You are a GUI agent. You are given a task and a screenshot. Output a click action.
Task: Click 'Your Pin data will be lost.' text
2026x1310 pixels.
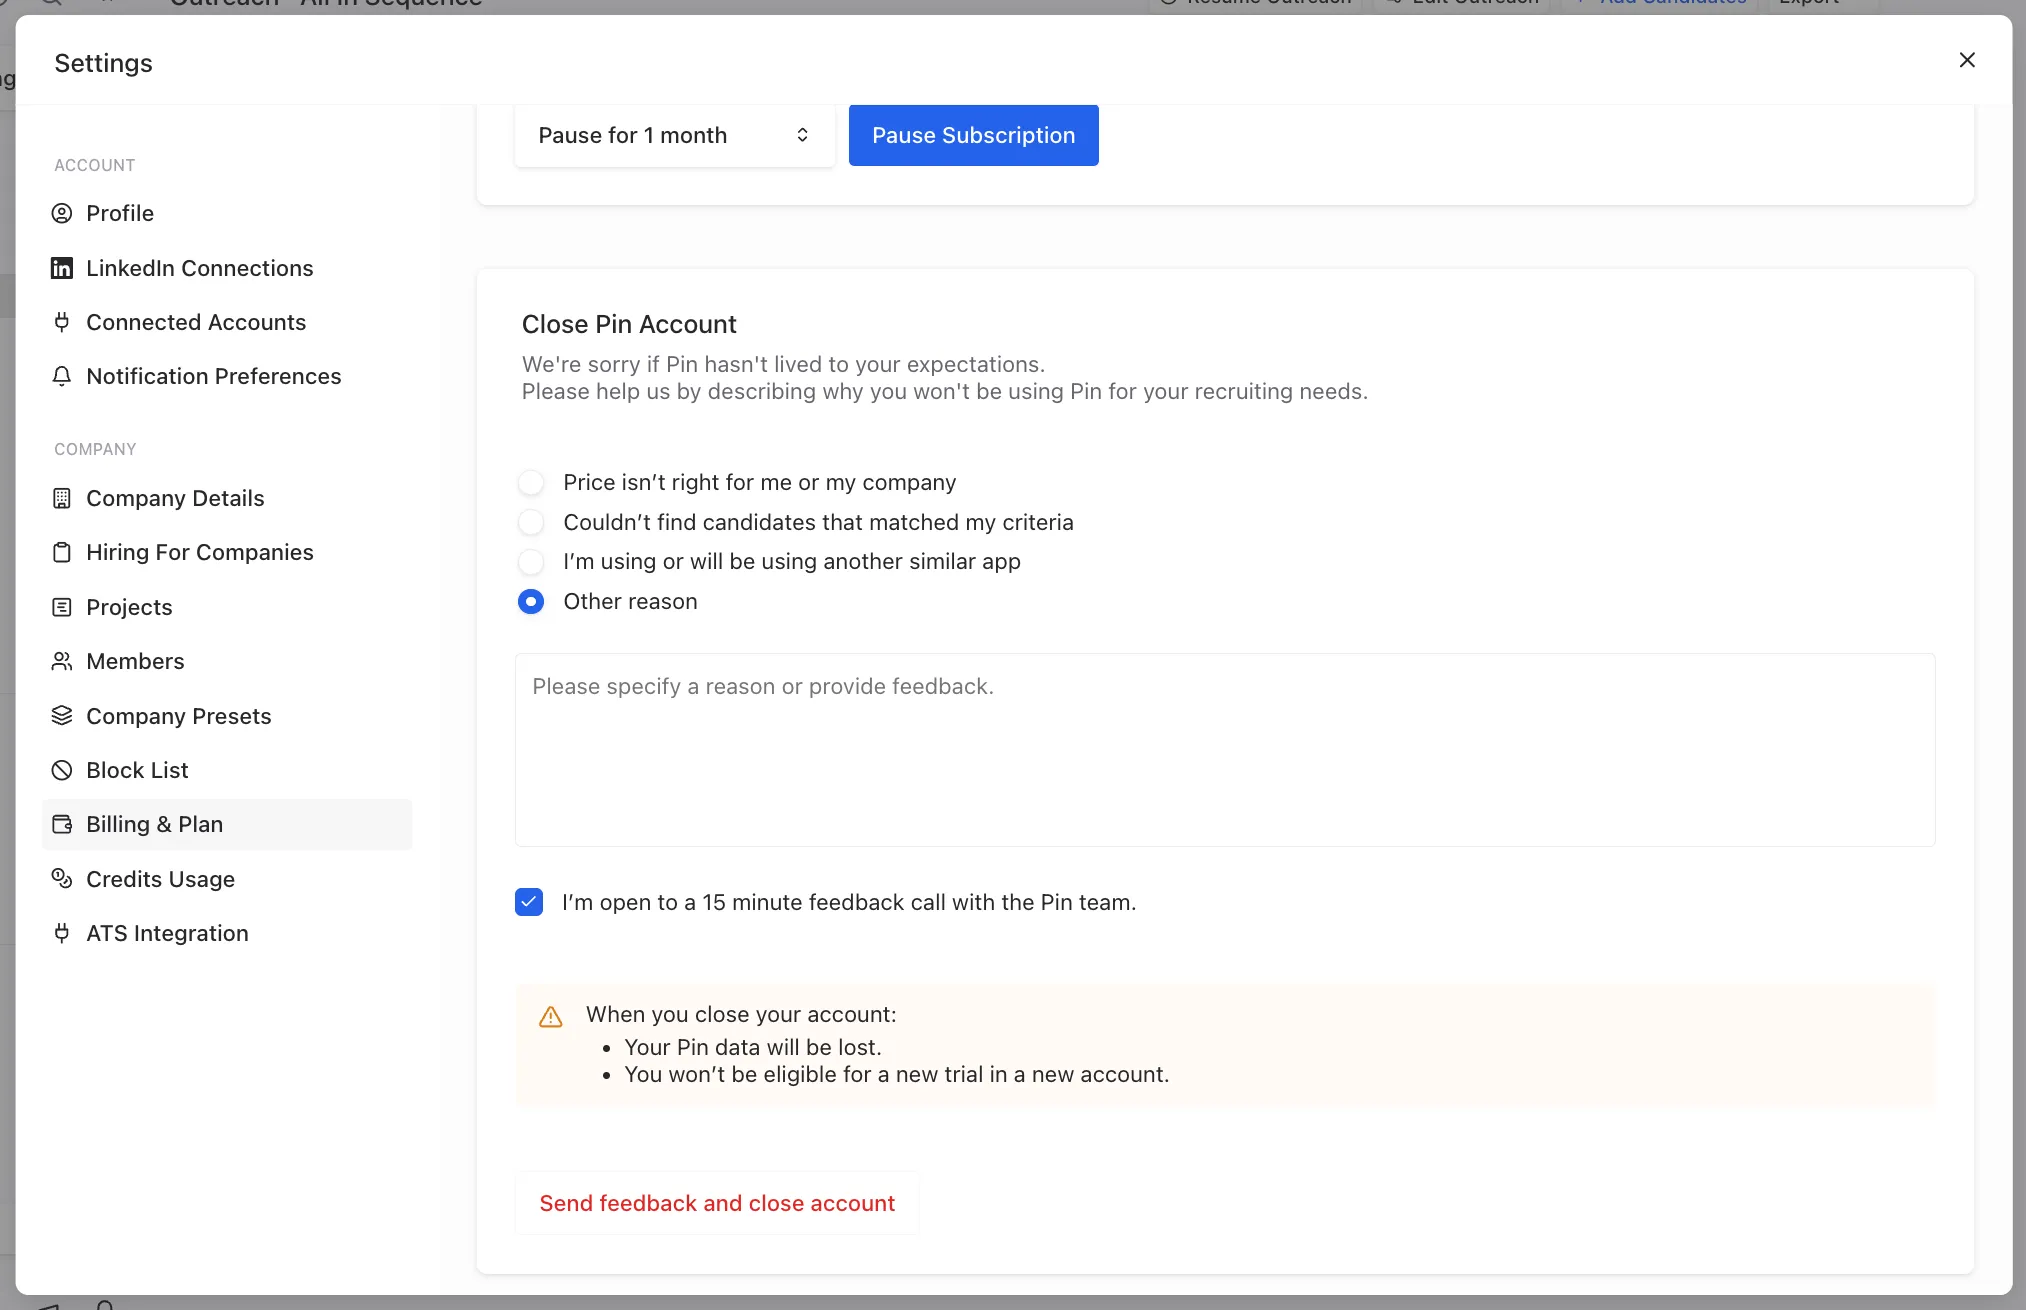pos(753,1047)
